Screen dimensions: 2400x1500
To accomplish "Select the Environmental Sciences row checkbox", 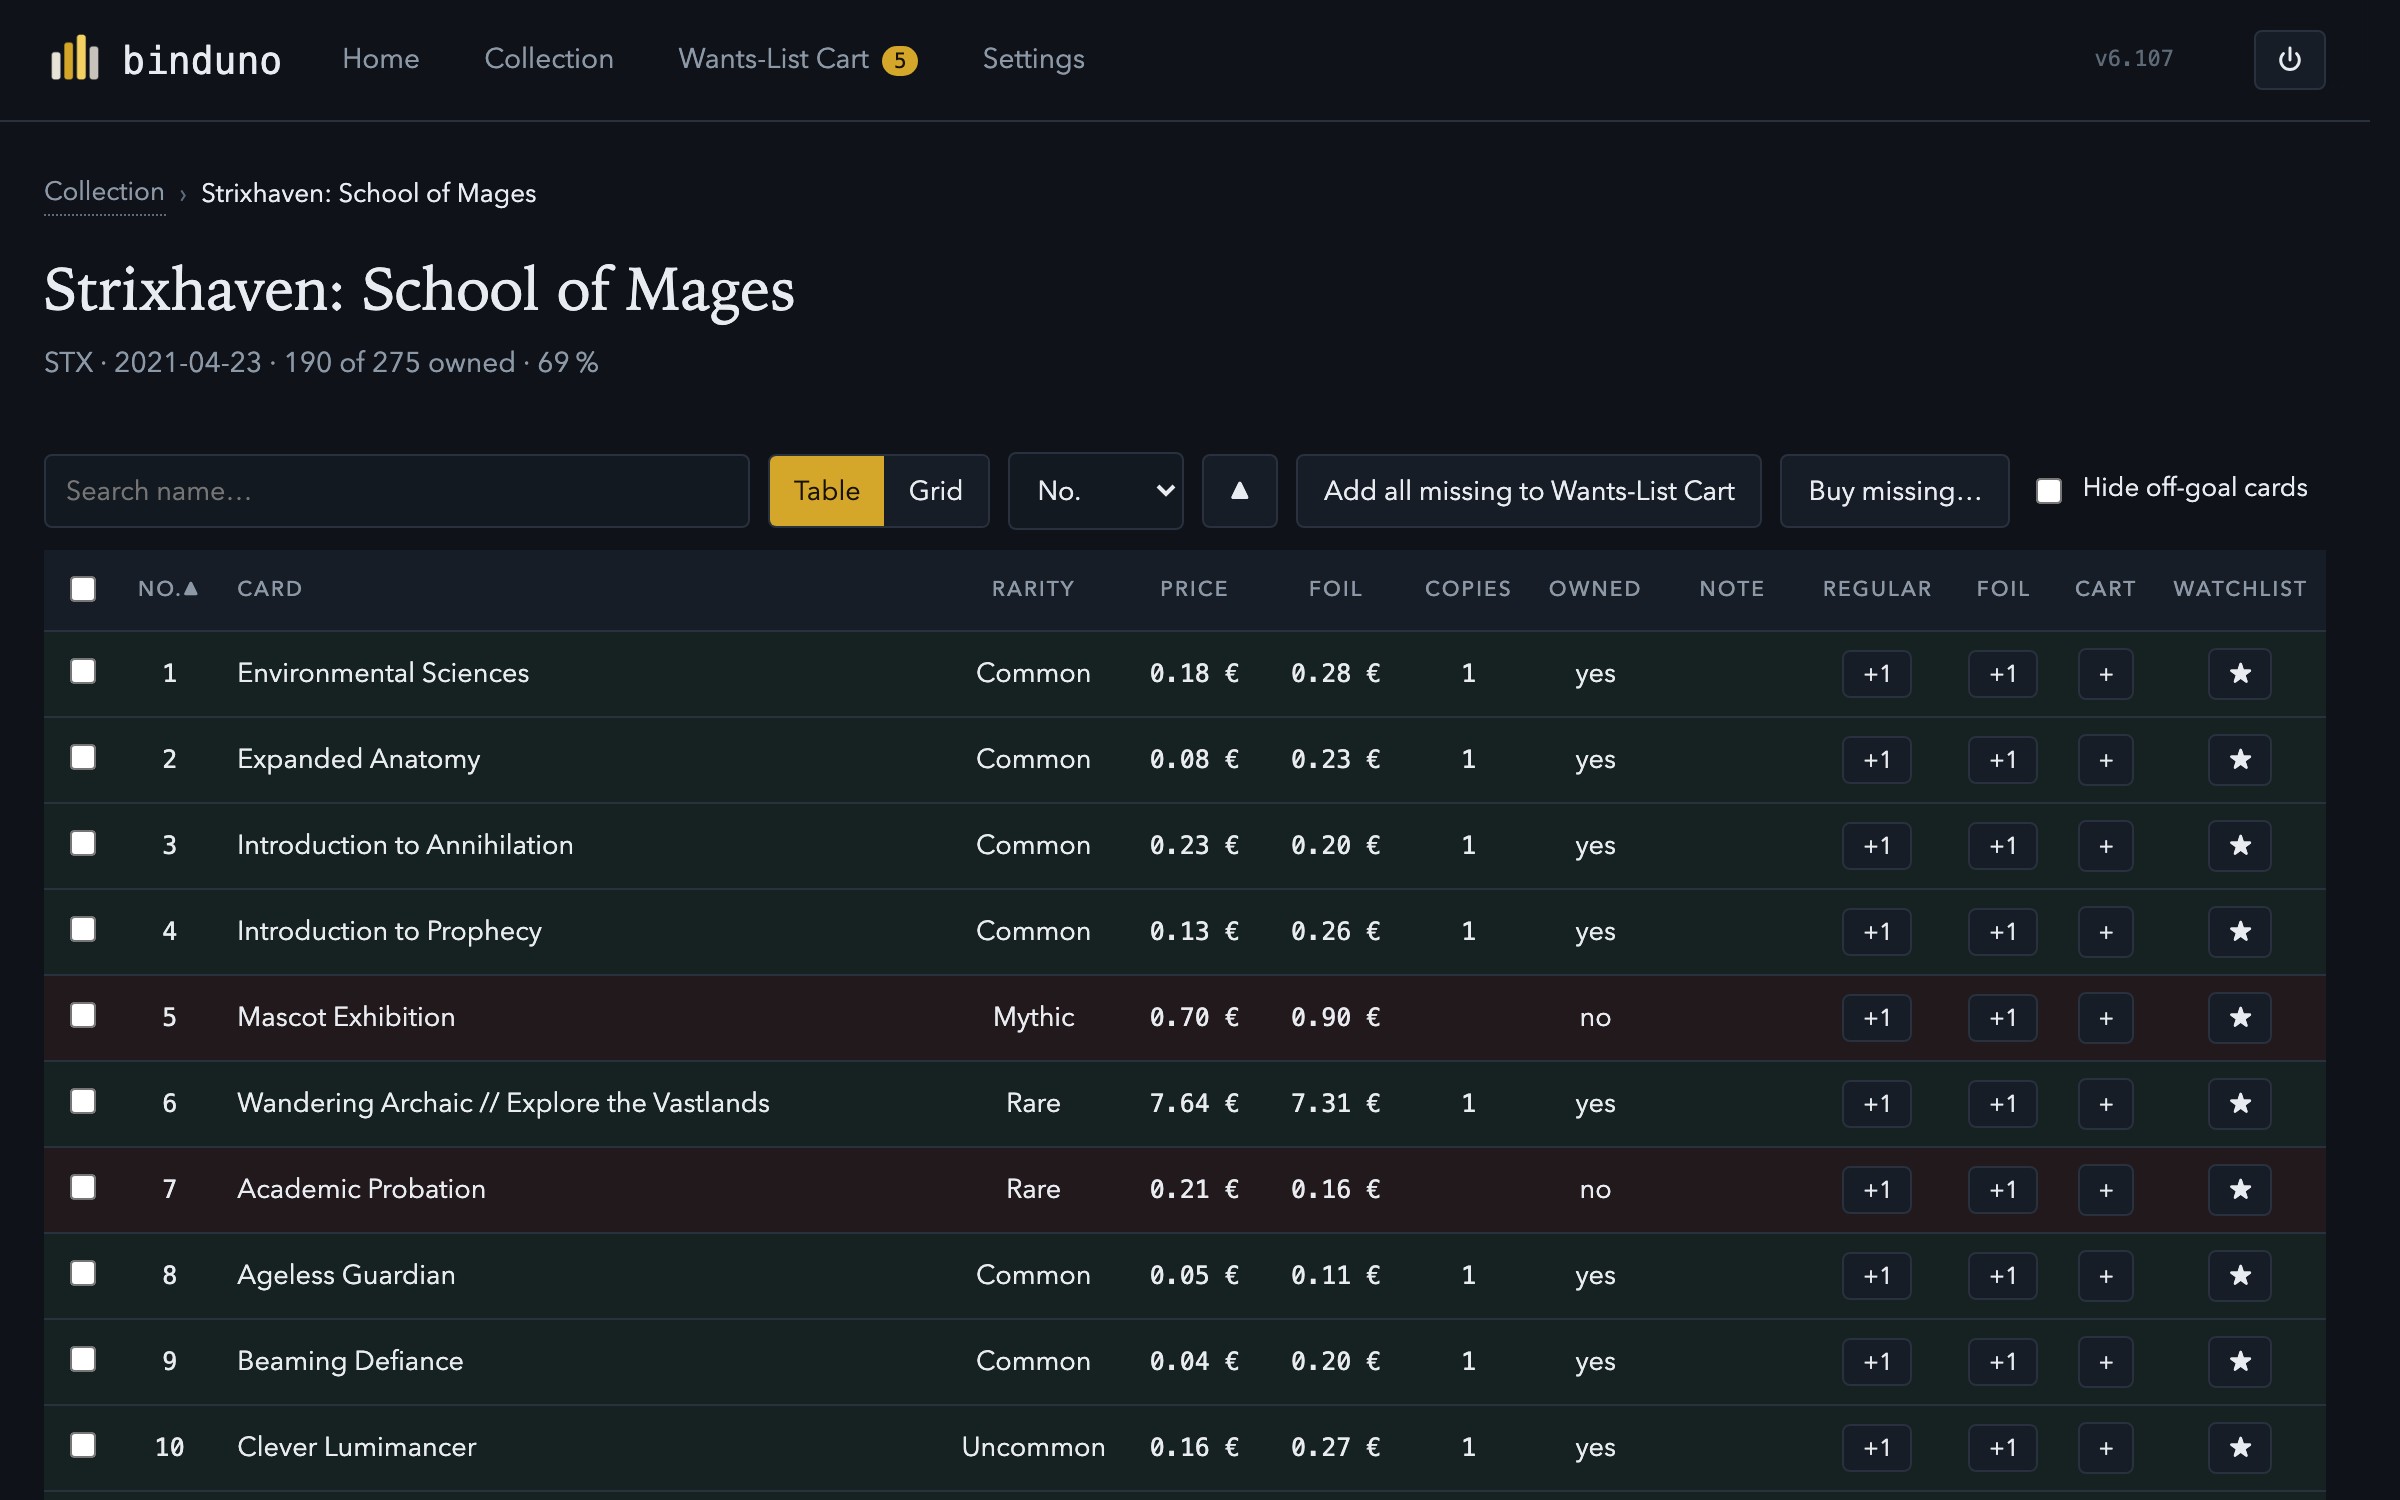I will [83, 671].
